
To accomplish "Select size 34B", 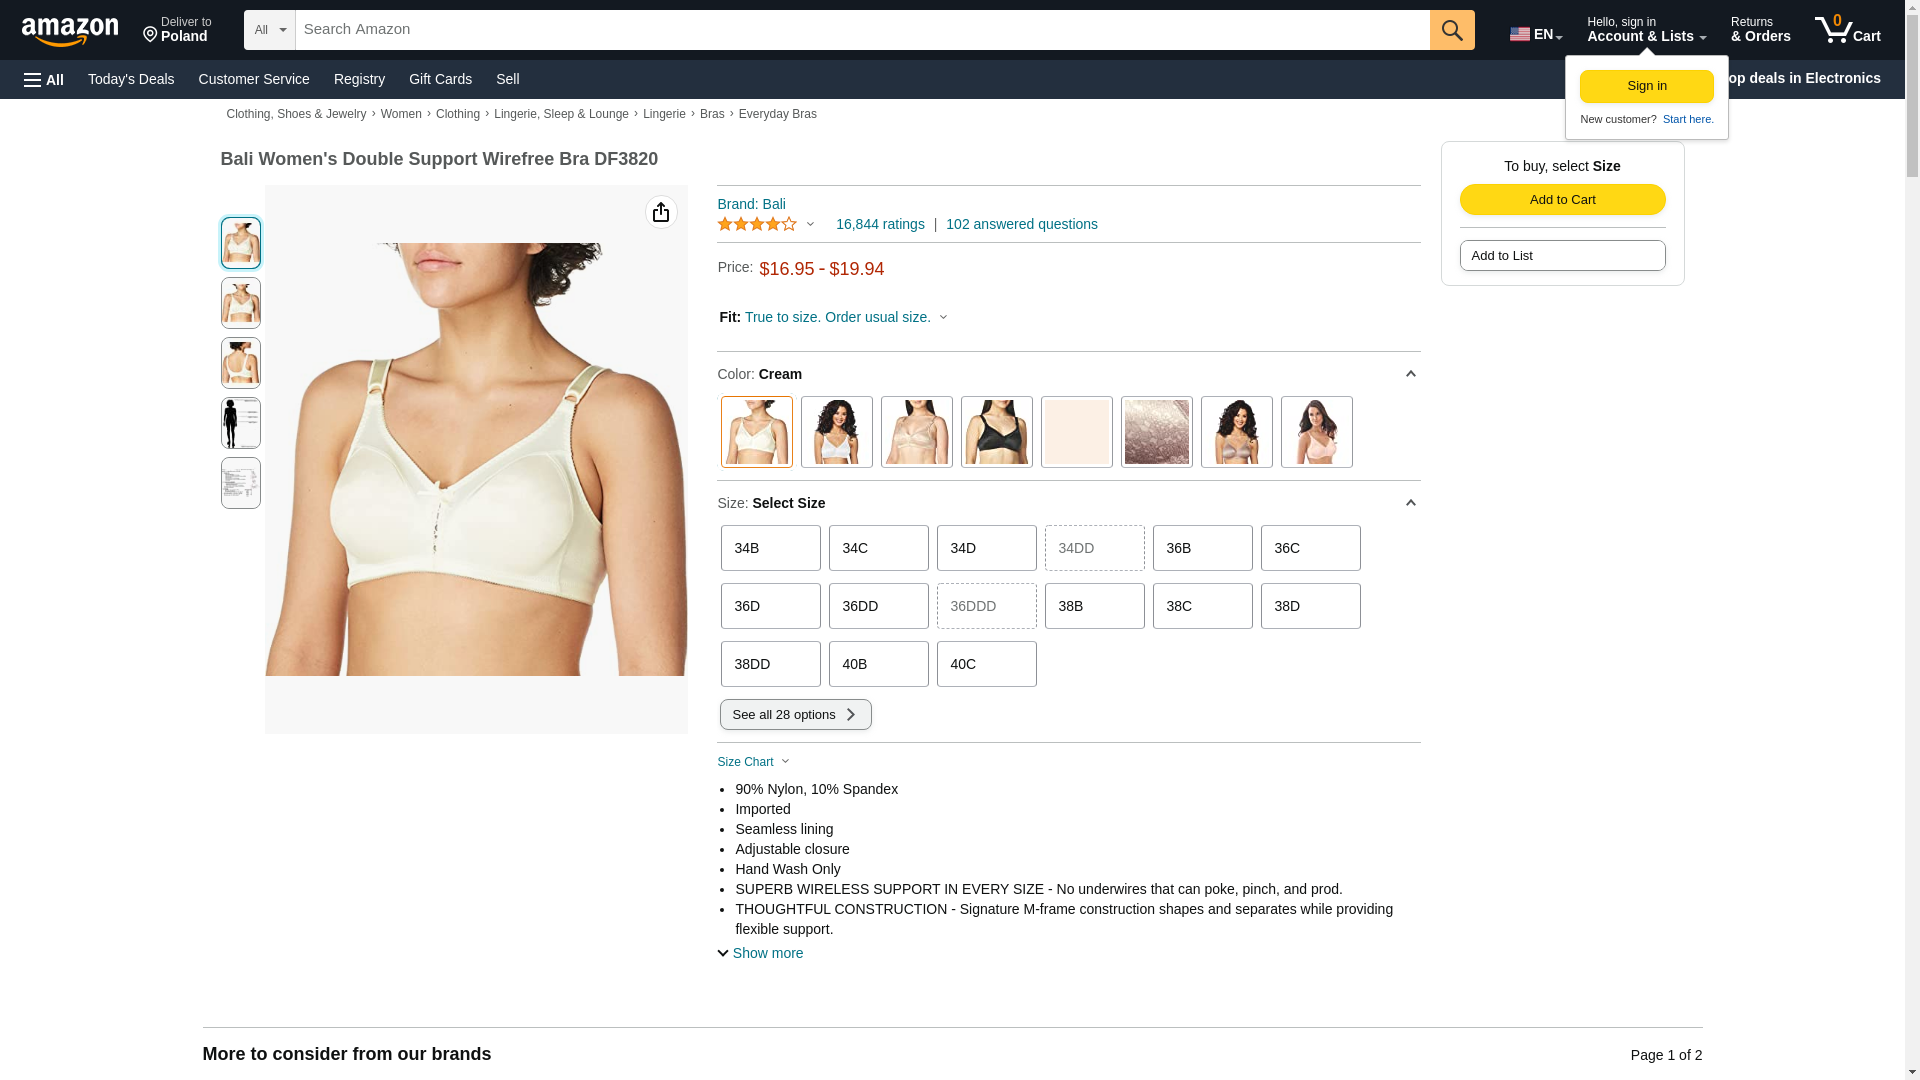I will click(x=770, y=548).
